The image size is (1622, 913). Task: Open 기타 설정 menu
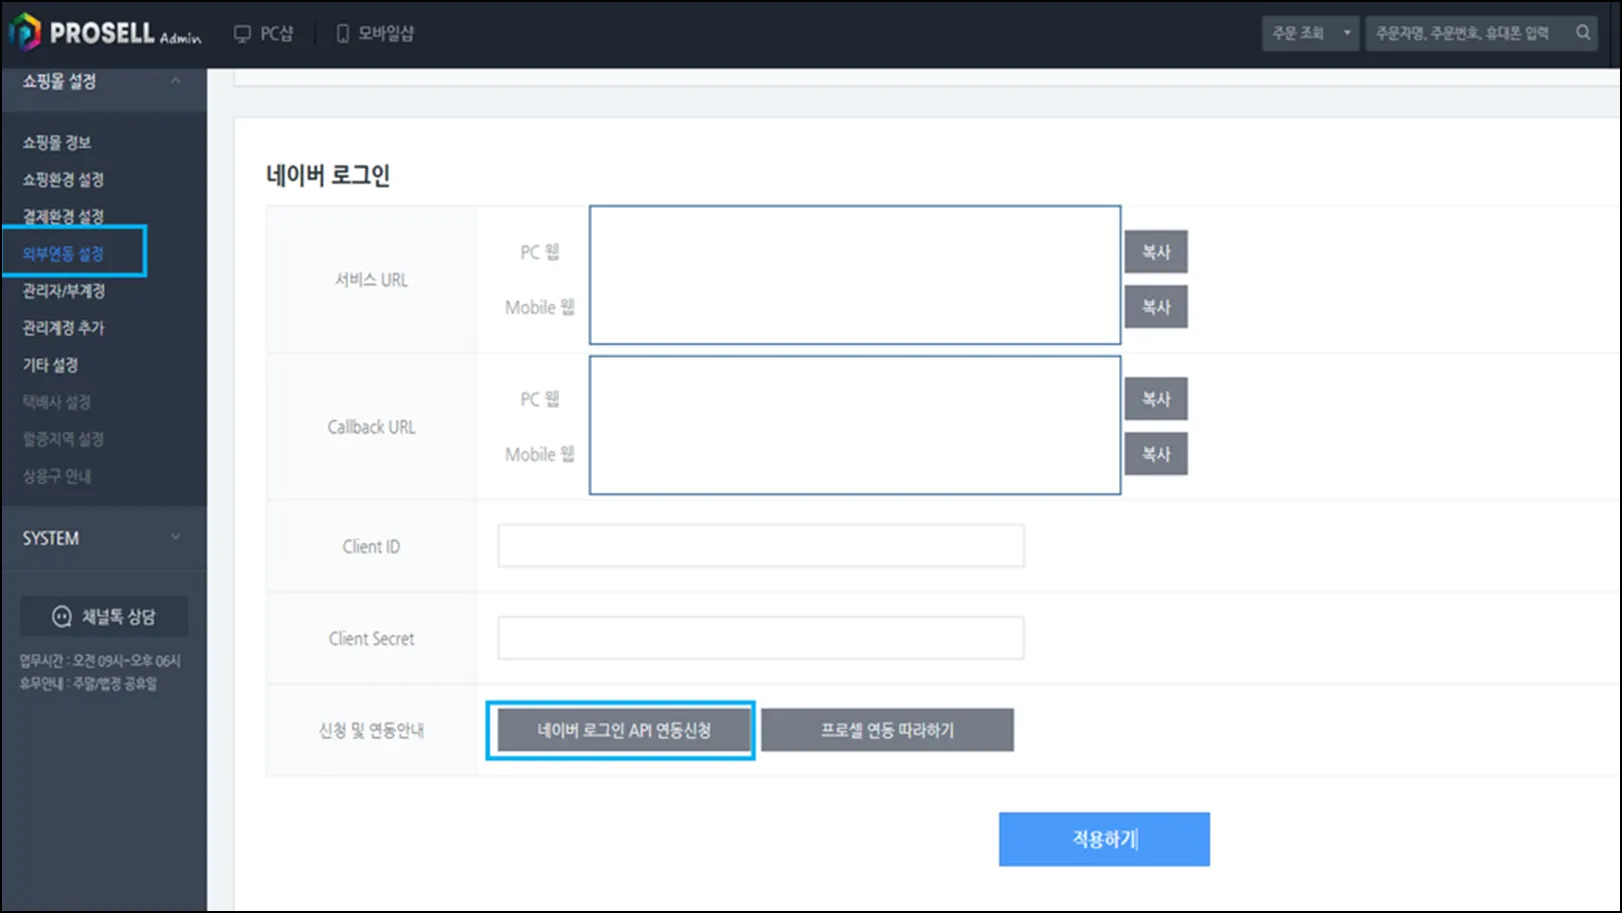point(50,364)
